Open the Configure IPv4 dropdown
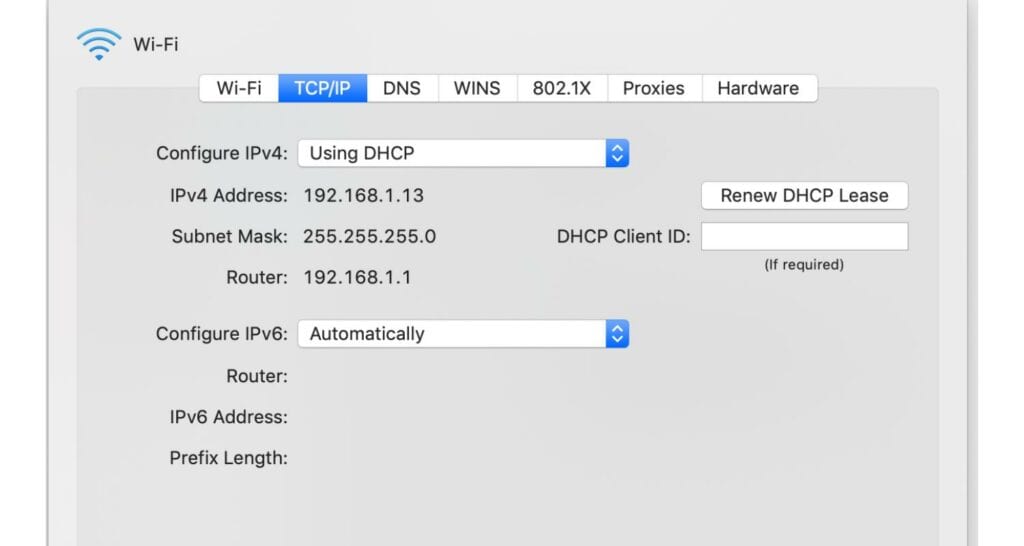The image size is (1024, 546). point(463,153)
